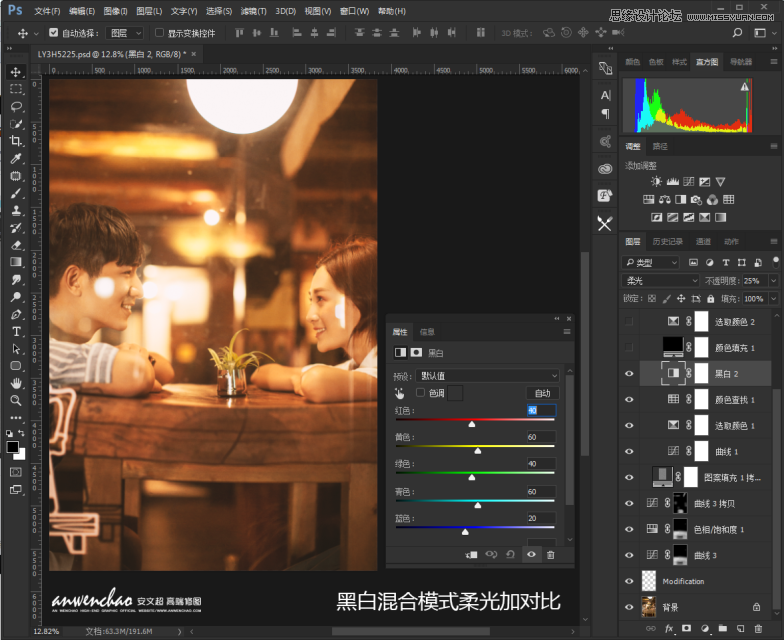Toggle adjustment visibility eye in Properties
This screenshot has height=640, width=784.
[x=531, y=554]
